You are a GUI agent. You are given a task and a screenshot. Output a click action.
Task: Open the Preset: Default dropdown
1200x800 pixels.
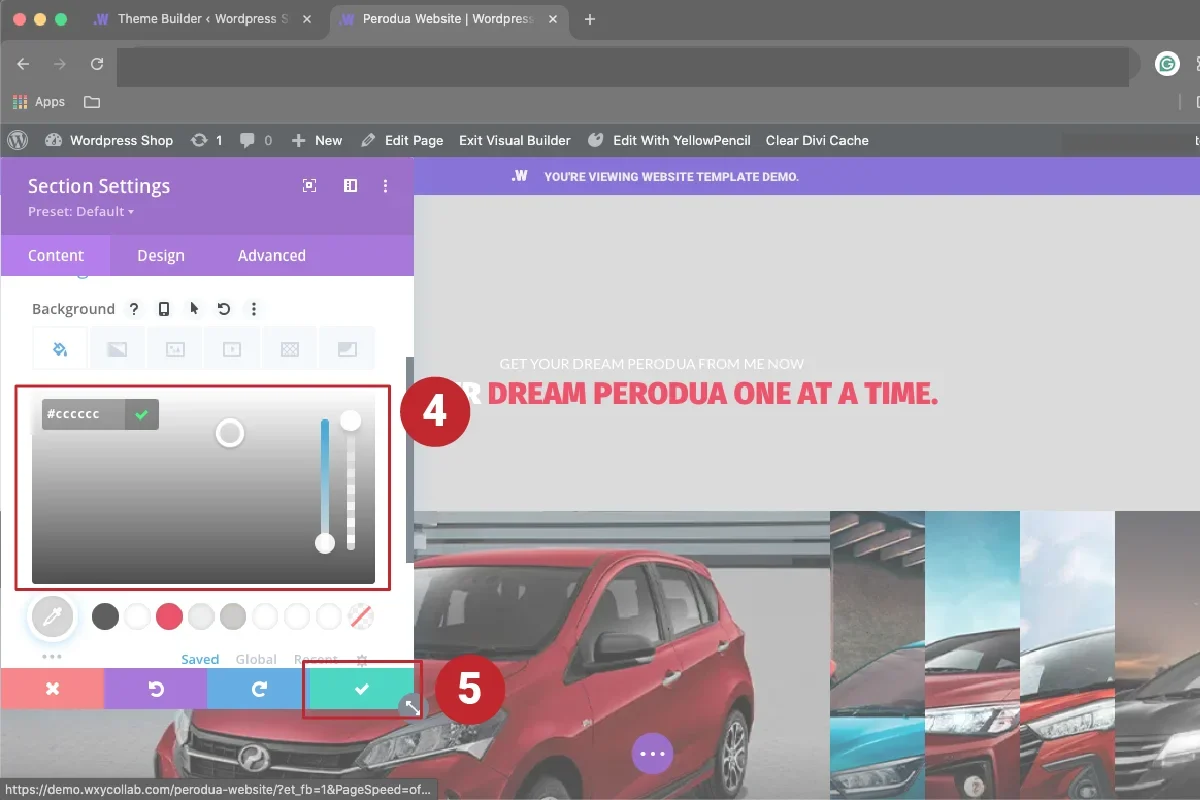click(x=81, y=211)
